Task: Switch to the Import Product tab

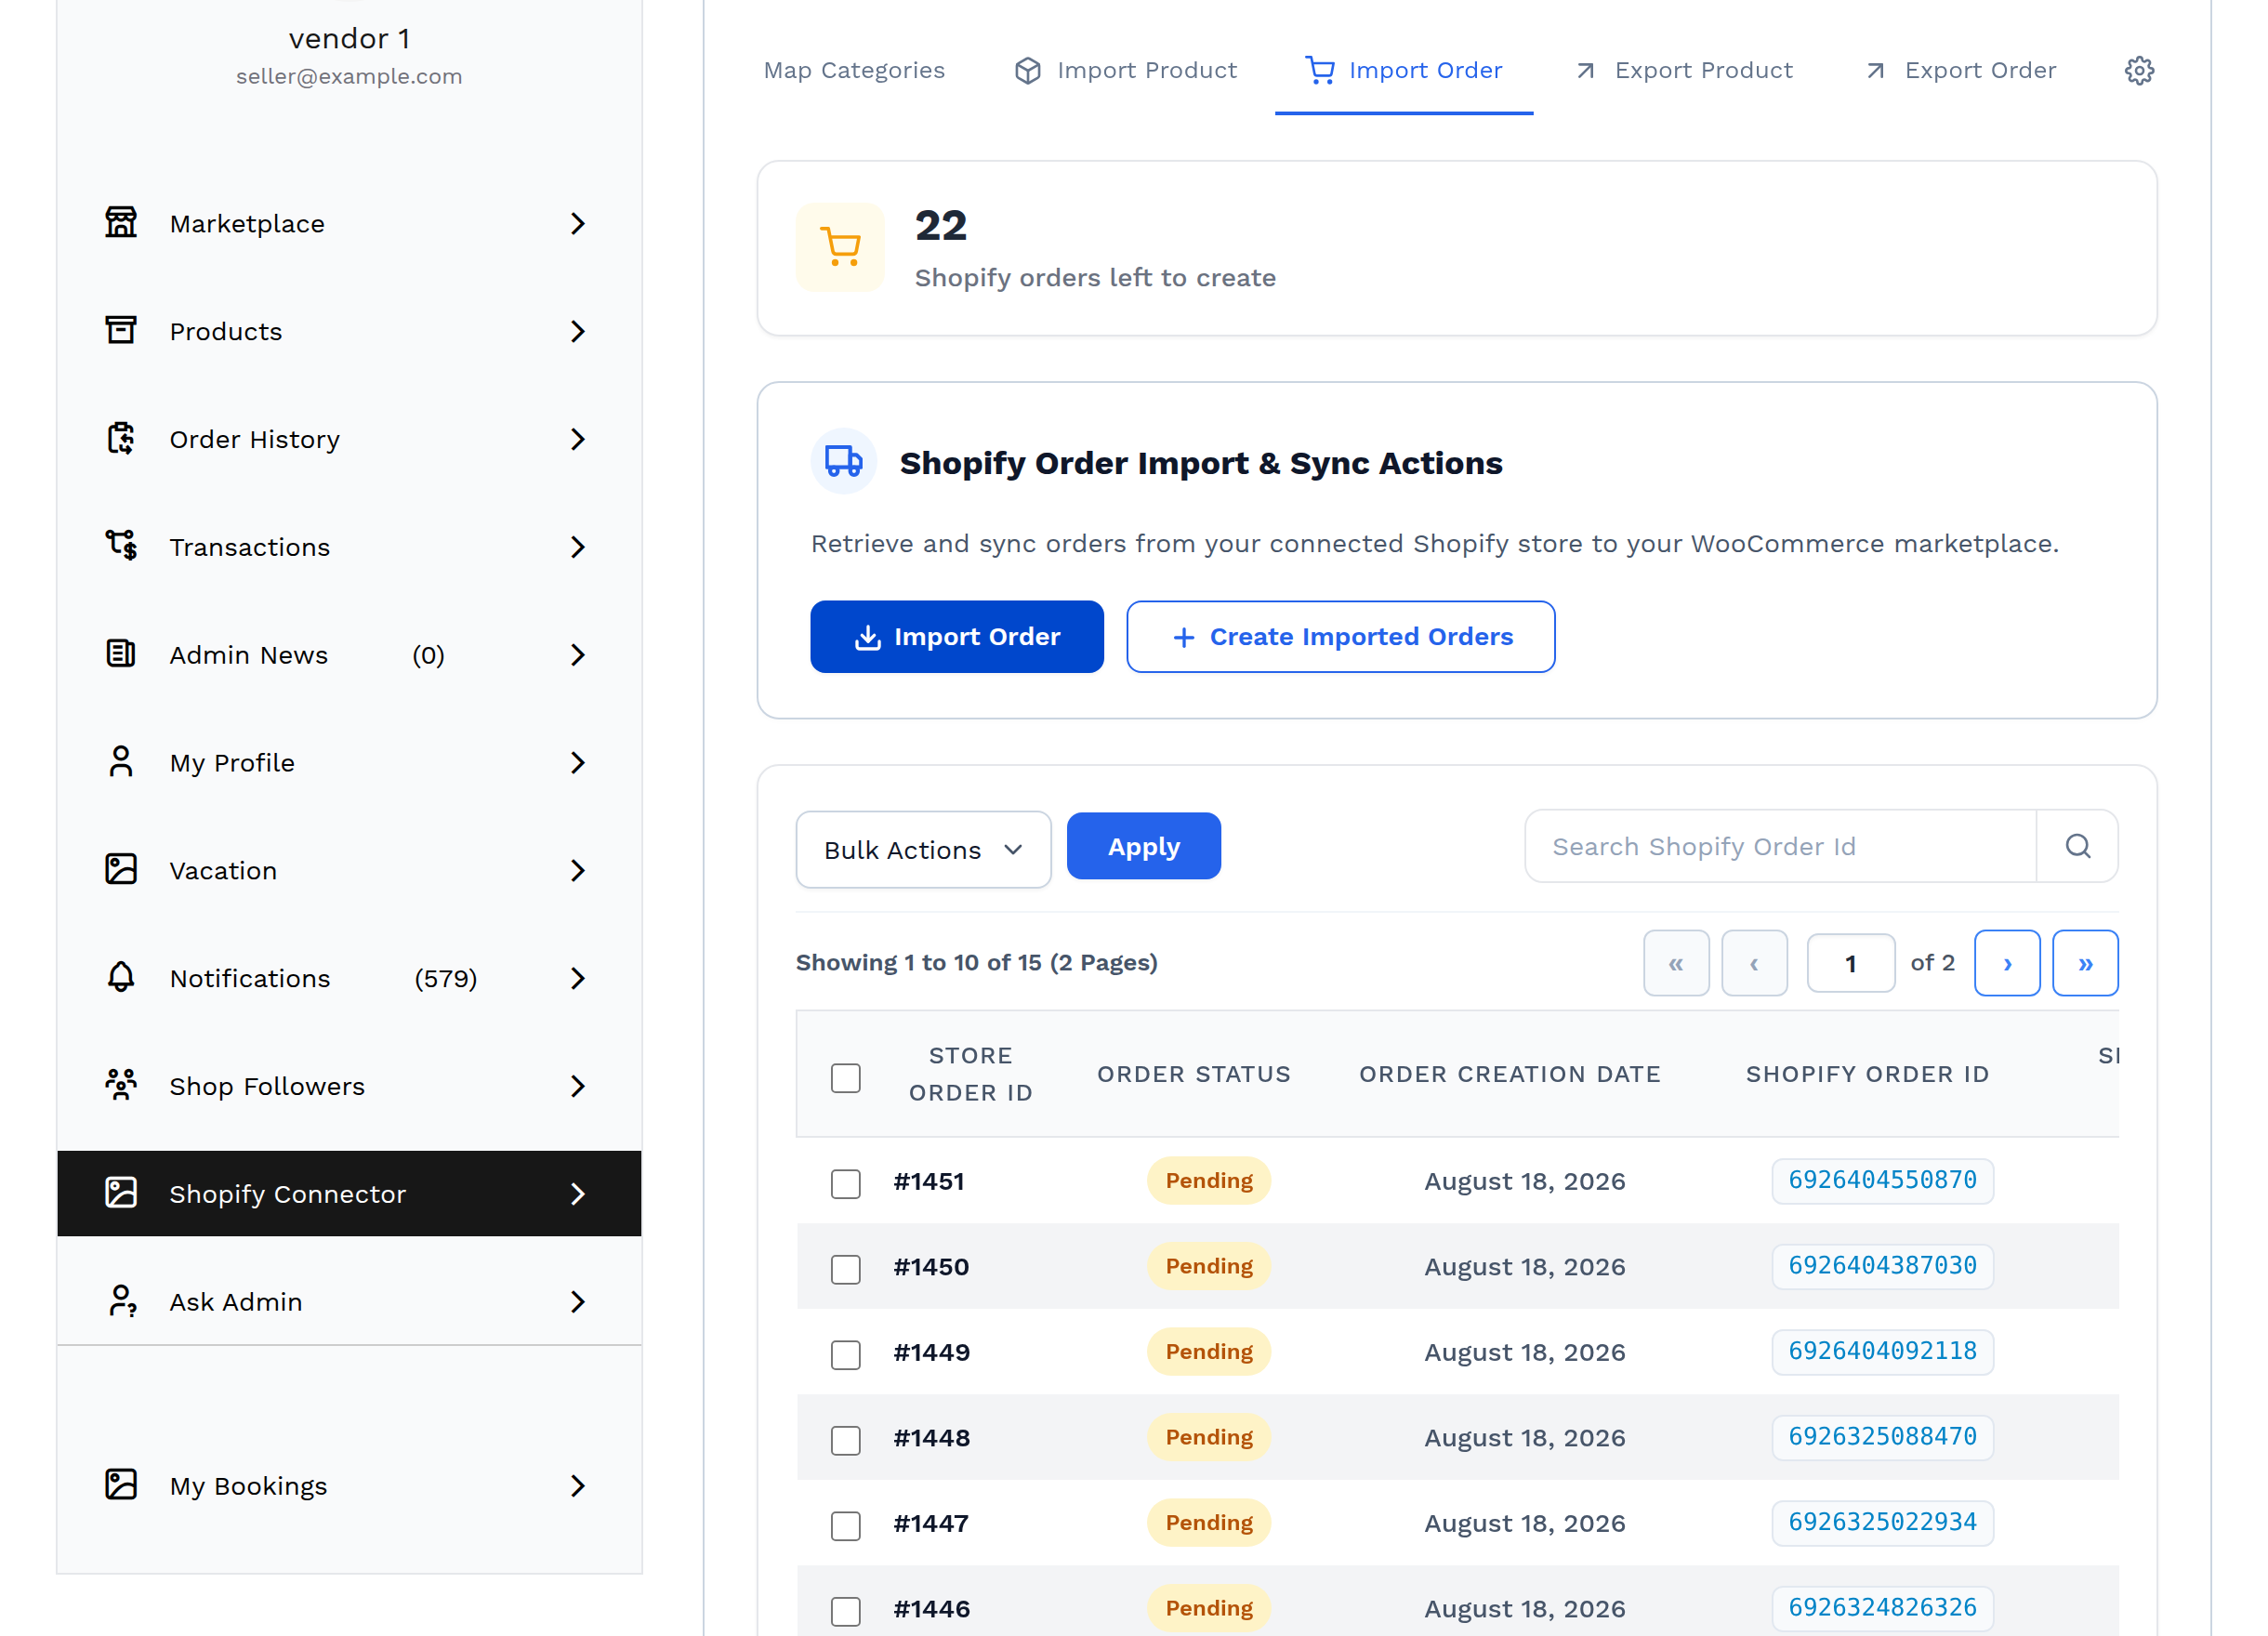Action: point(1126,70)
